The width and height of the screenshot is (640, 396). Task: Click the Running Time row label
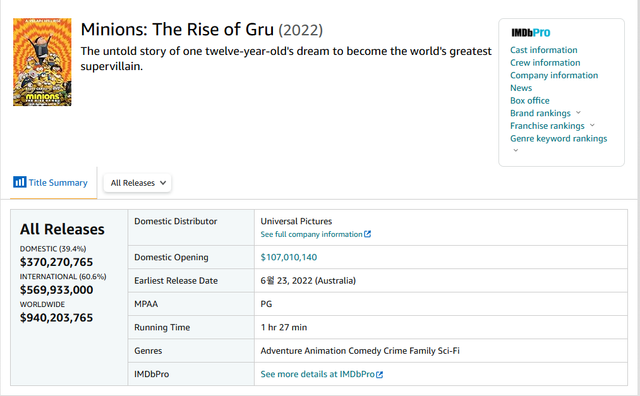(162, 327)
